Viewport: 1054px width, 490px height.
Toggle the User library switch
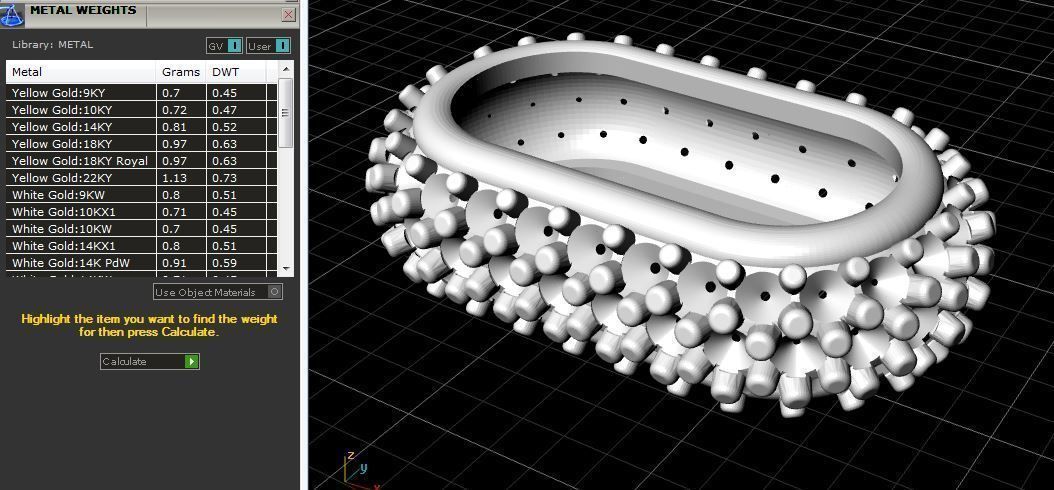tap(268, 46)
